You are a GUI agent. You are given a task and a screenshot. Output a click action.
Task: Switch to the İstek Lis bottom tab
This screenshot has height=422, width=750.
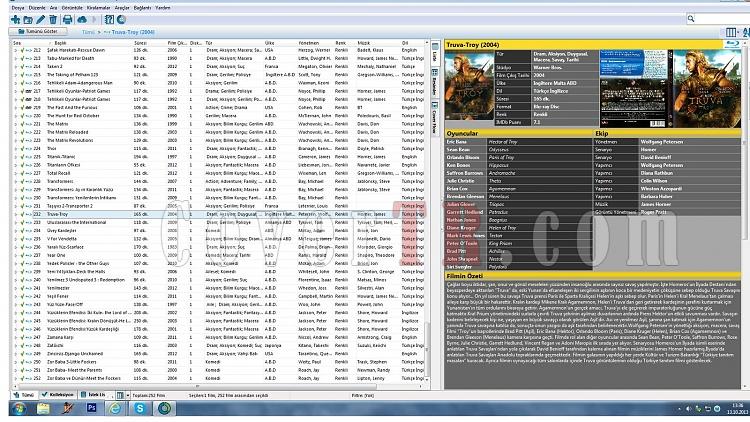(93, 395)
